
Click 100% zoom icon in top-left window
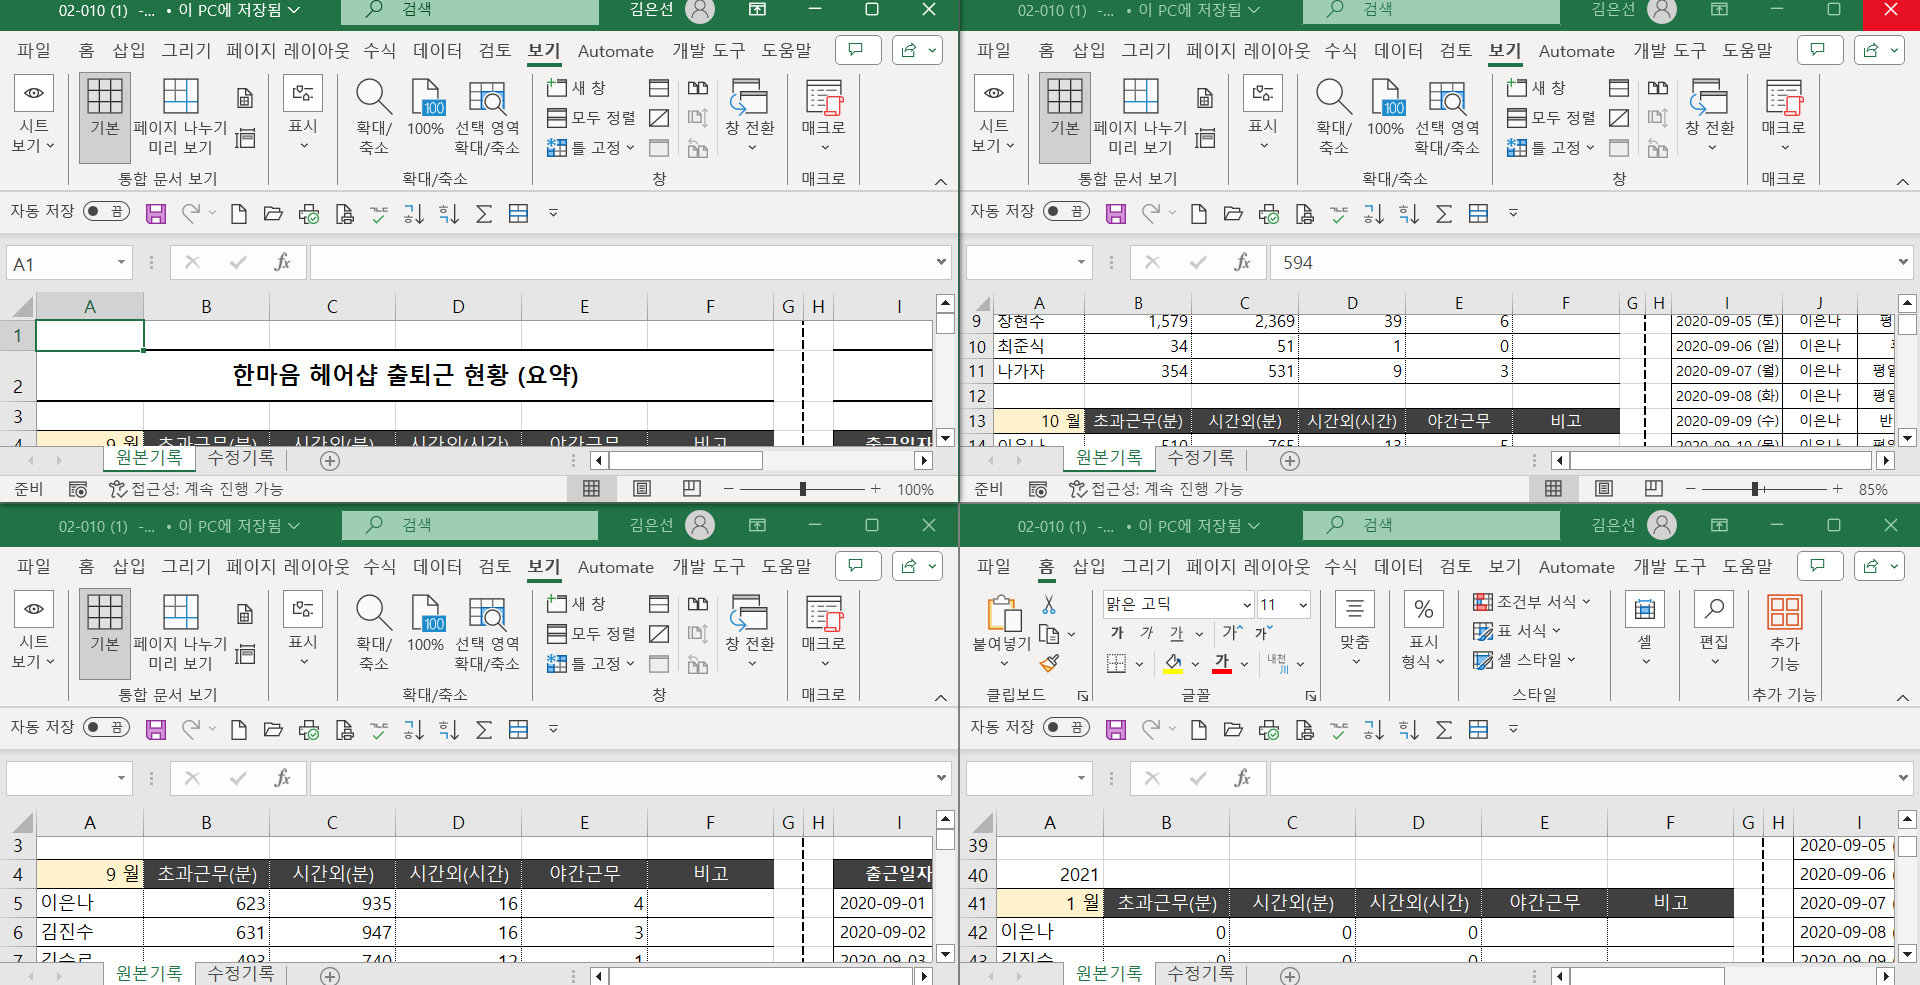(426, 108)
